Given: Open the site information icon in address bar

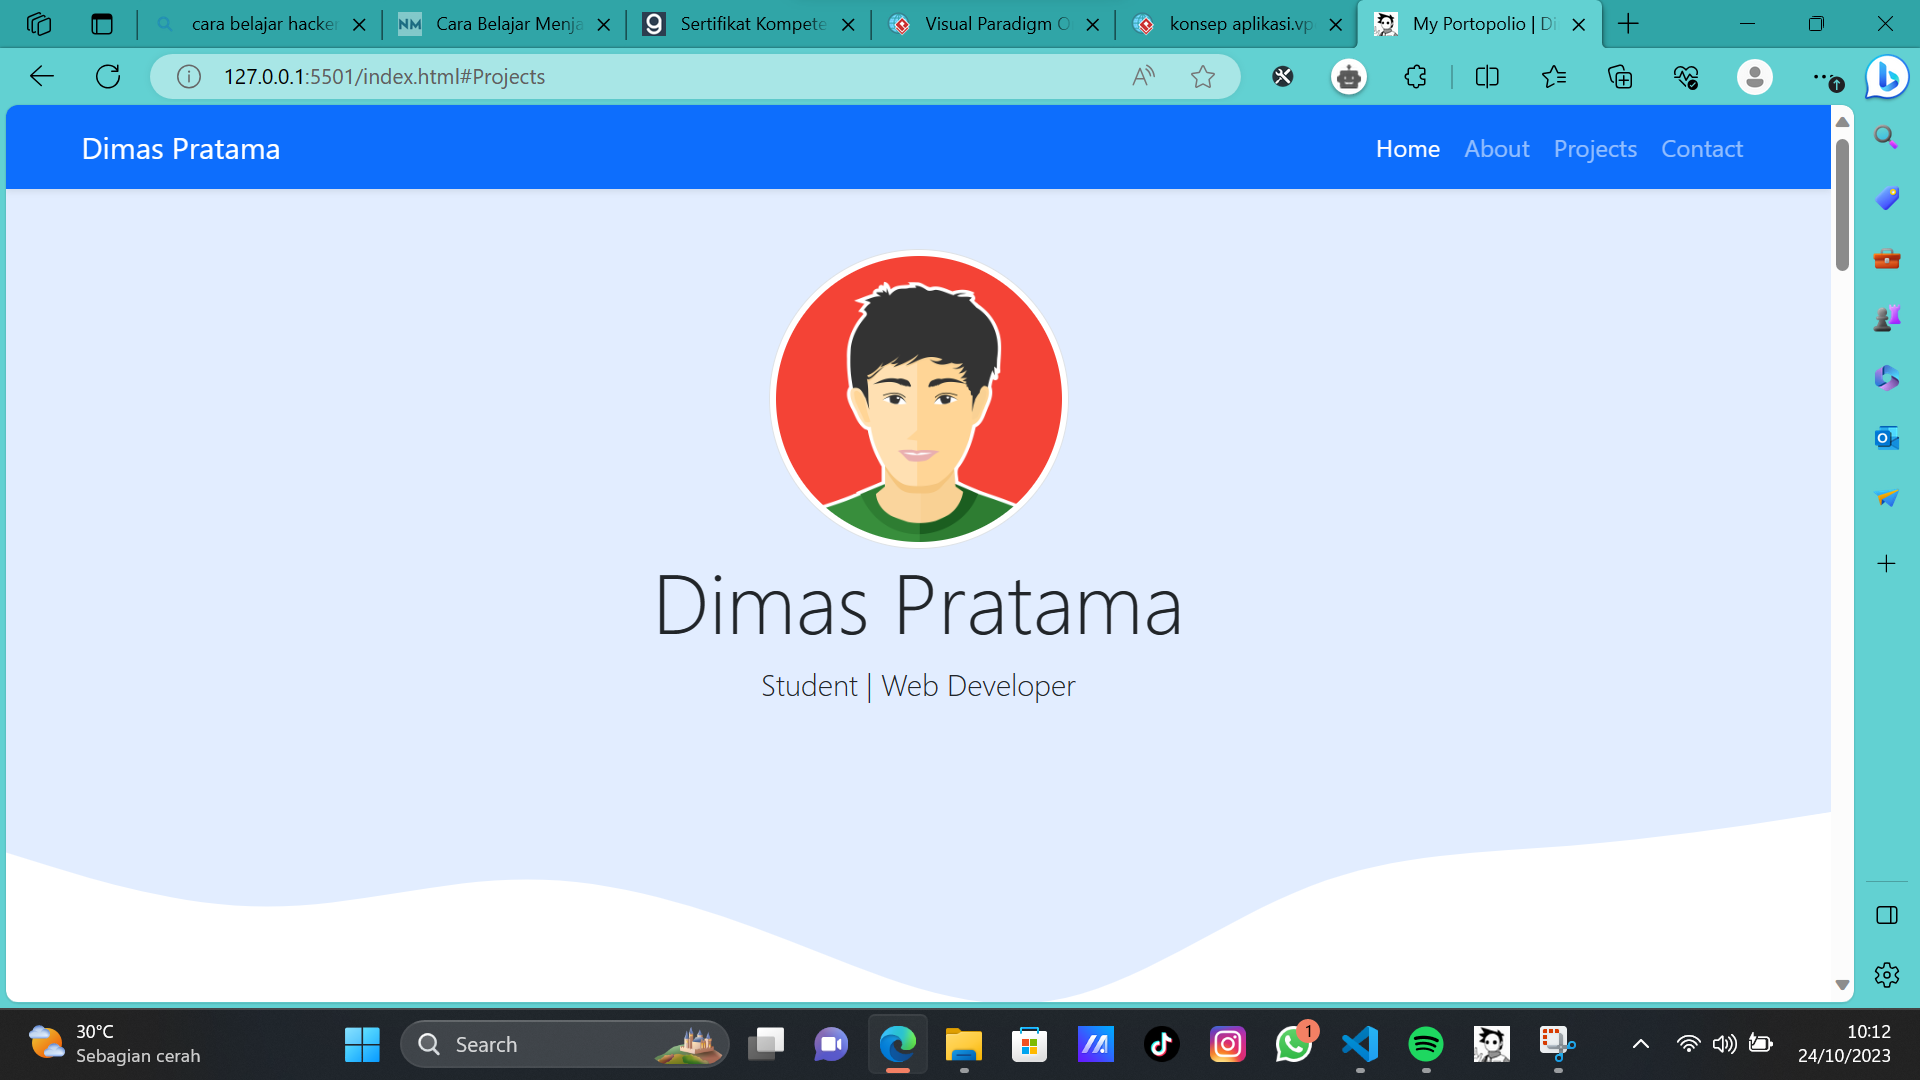Looking at the screenshot, I should (189, 76).
